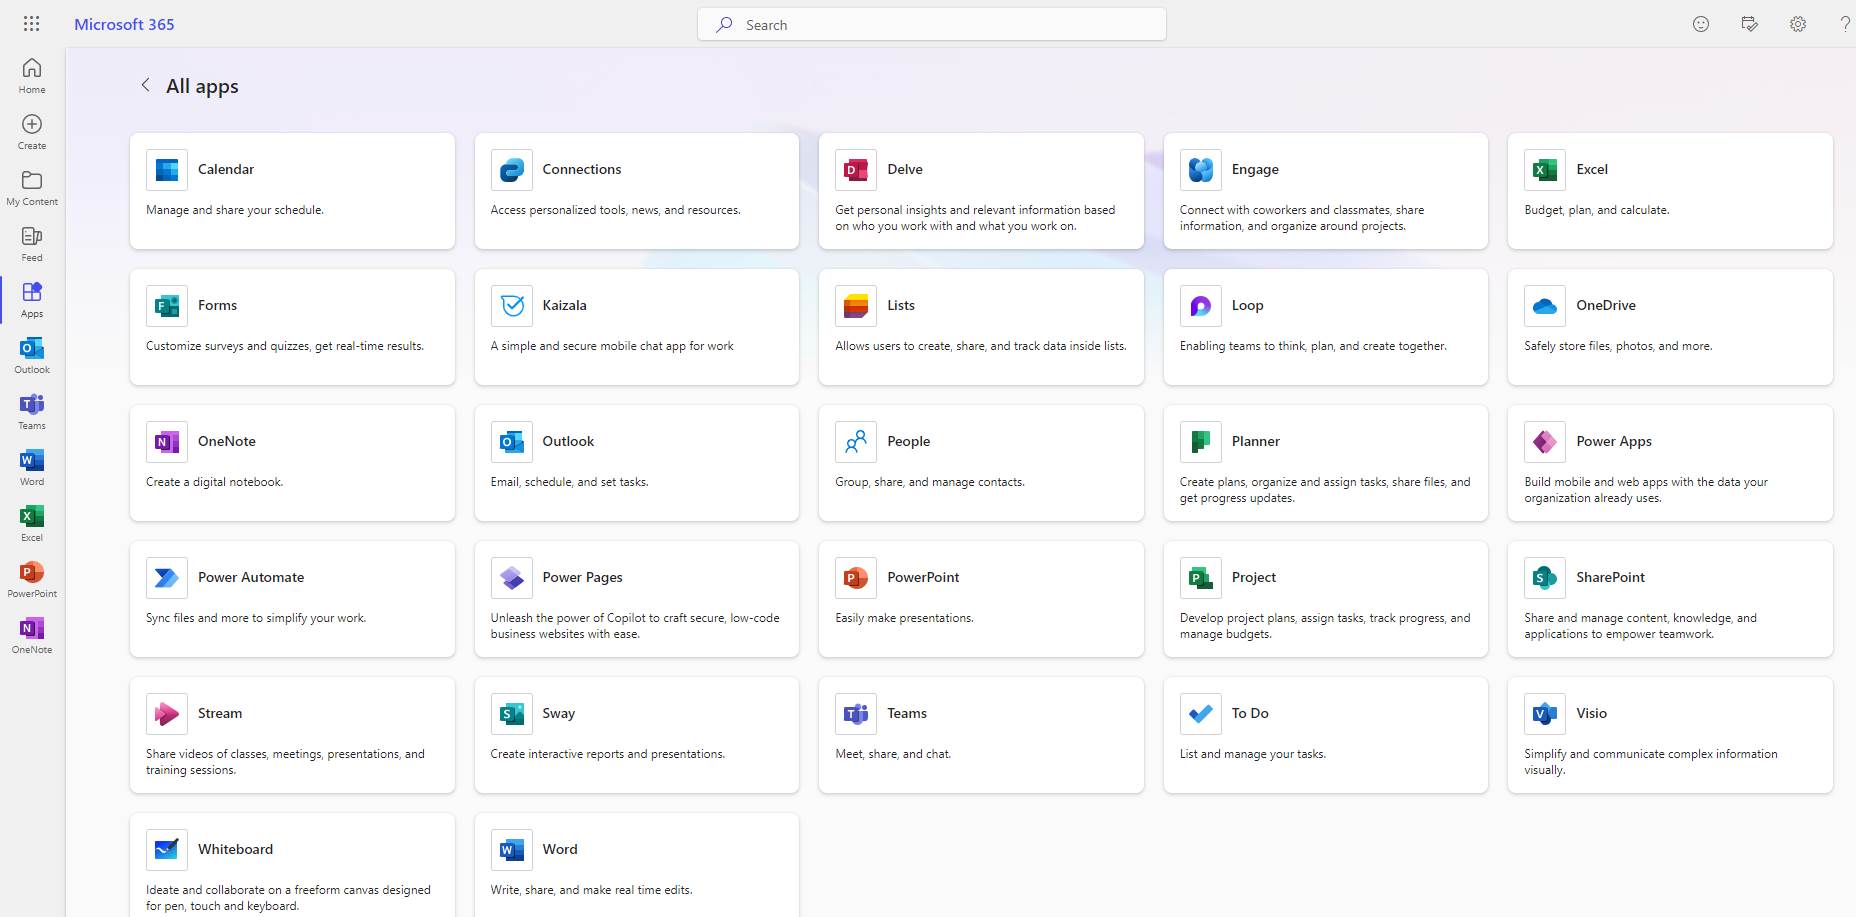The image size is (1856, 917).
Task: Open the Stream app card icon
Action: coord(167,713)
